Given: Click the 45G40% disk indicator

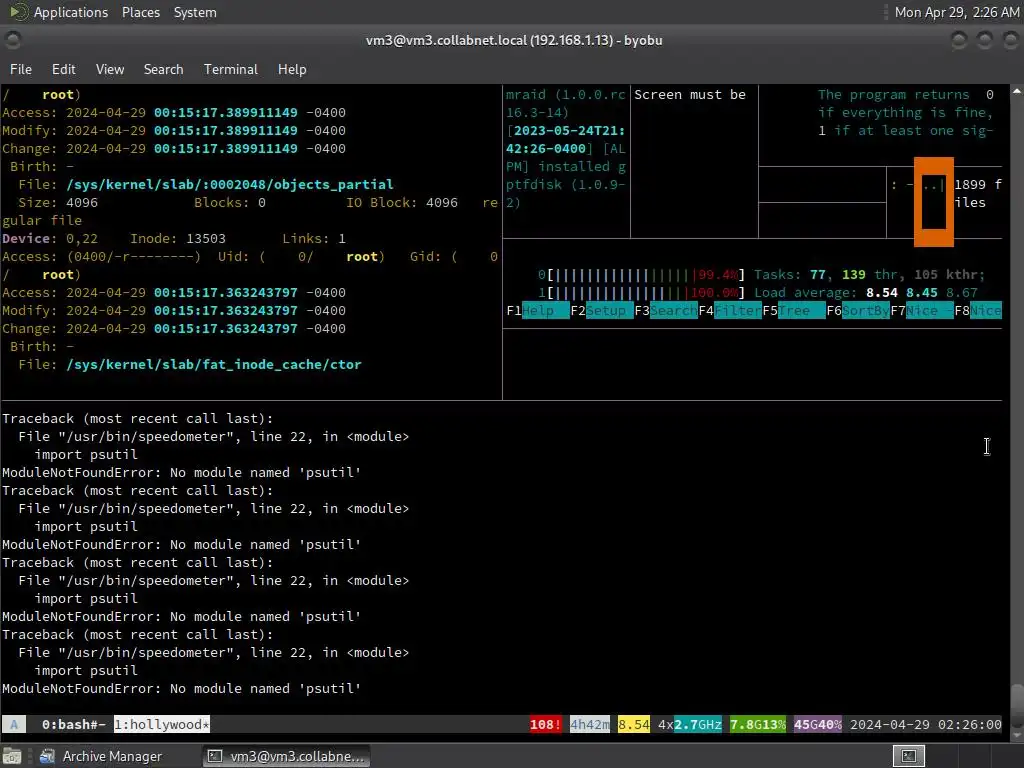Looking at the screenshot, I should click(818, 724).
